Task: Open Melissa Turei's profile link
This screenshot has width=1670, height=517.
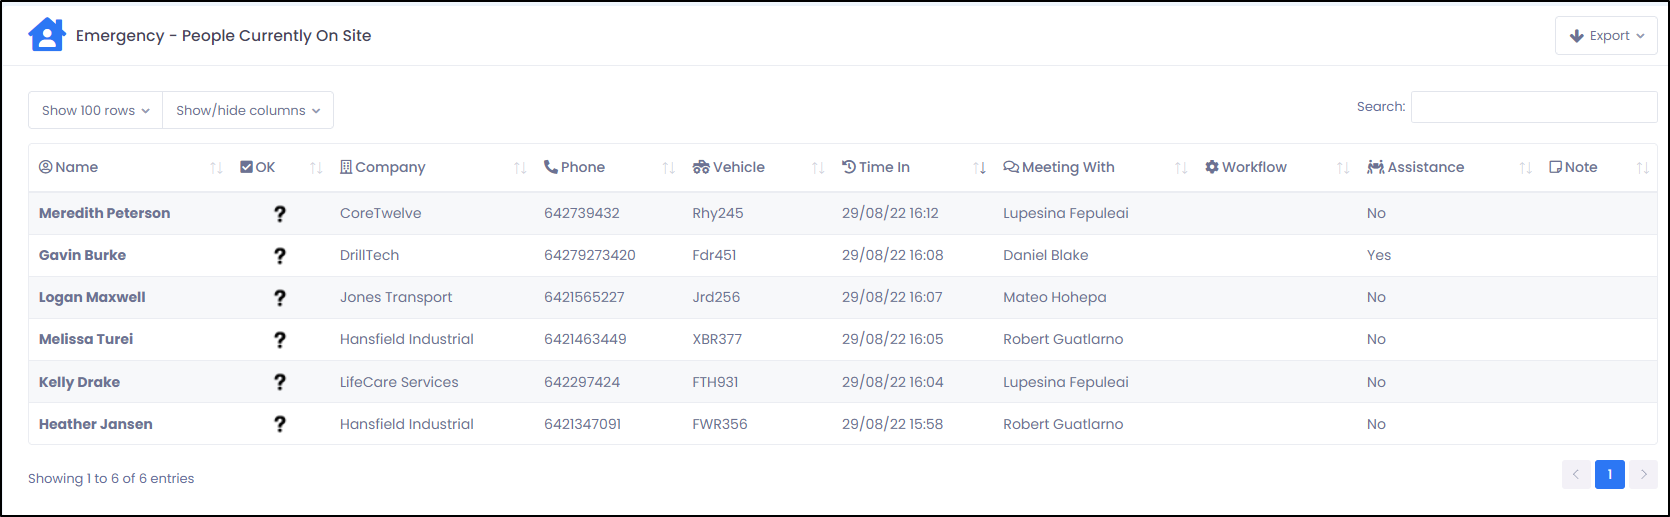Action: pyautogui.click(x=86, y=339)
